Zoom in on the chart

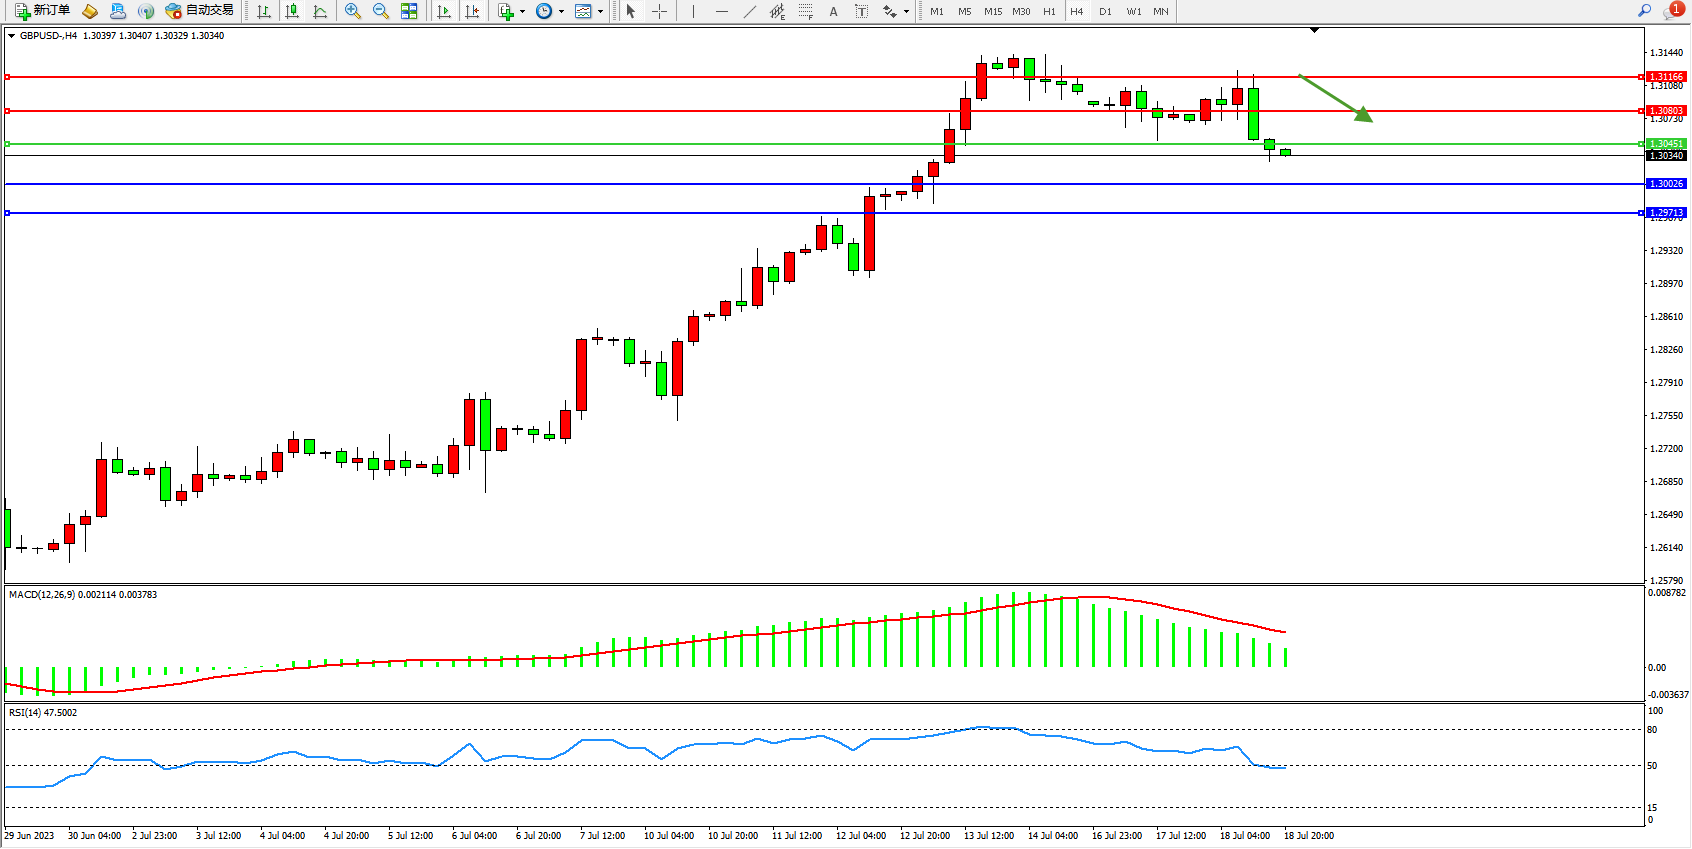pos(353,11)
